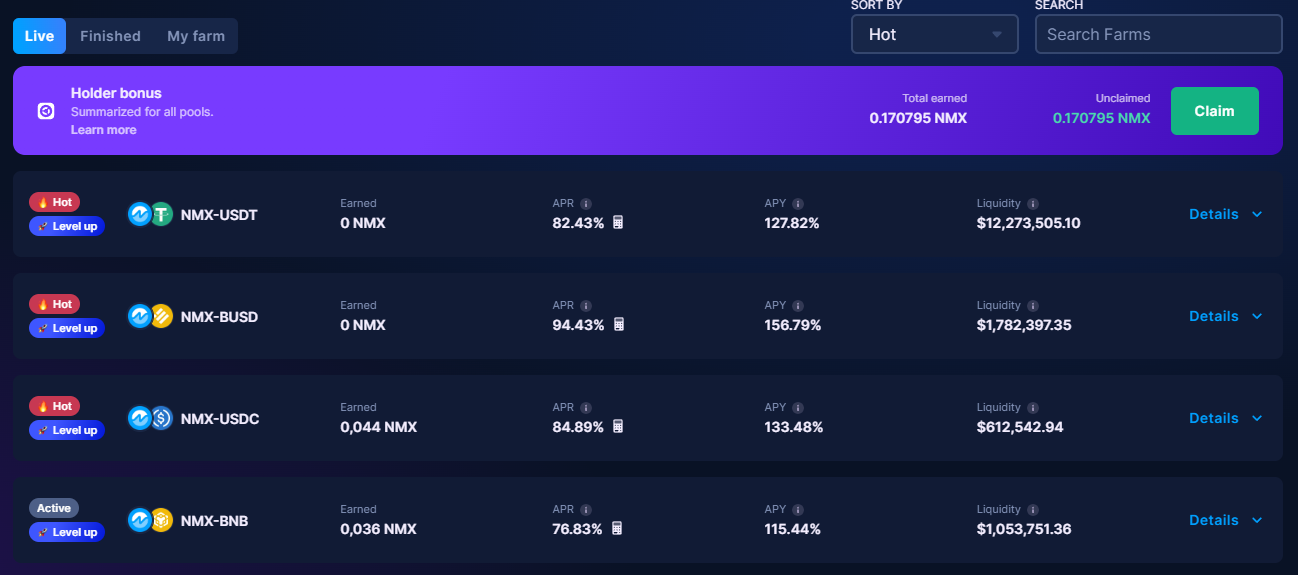Click Liquidity info icon in NMX-USDC row
Viewport: 1298px width, 575px height.
coord(1033,408)
